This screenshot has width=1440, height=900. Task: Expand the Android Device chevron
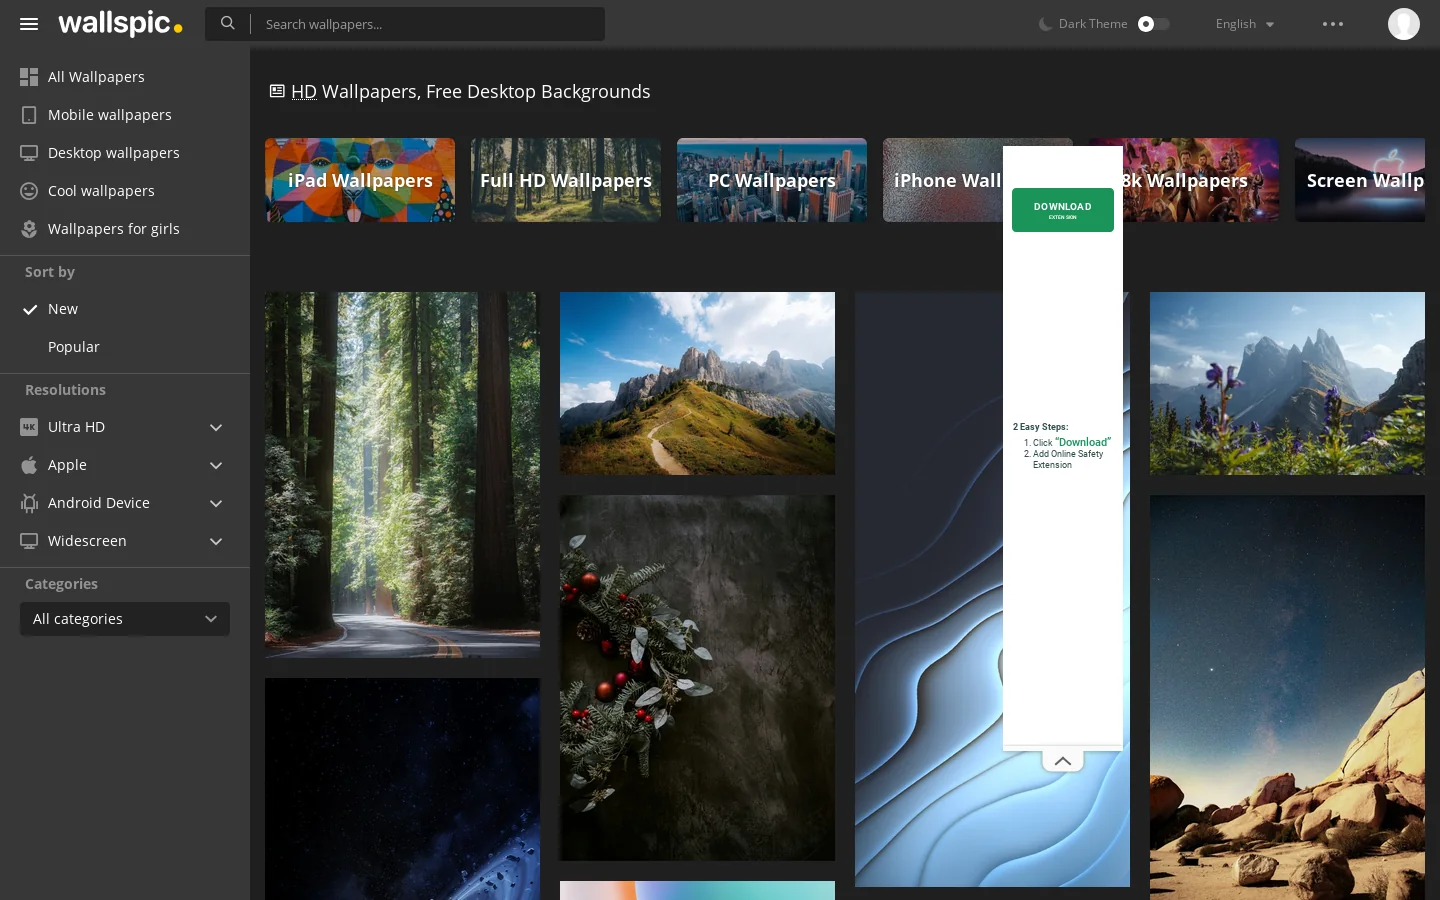click(216, 503)
